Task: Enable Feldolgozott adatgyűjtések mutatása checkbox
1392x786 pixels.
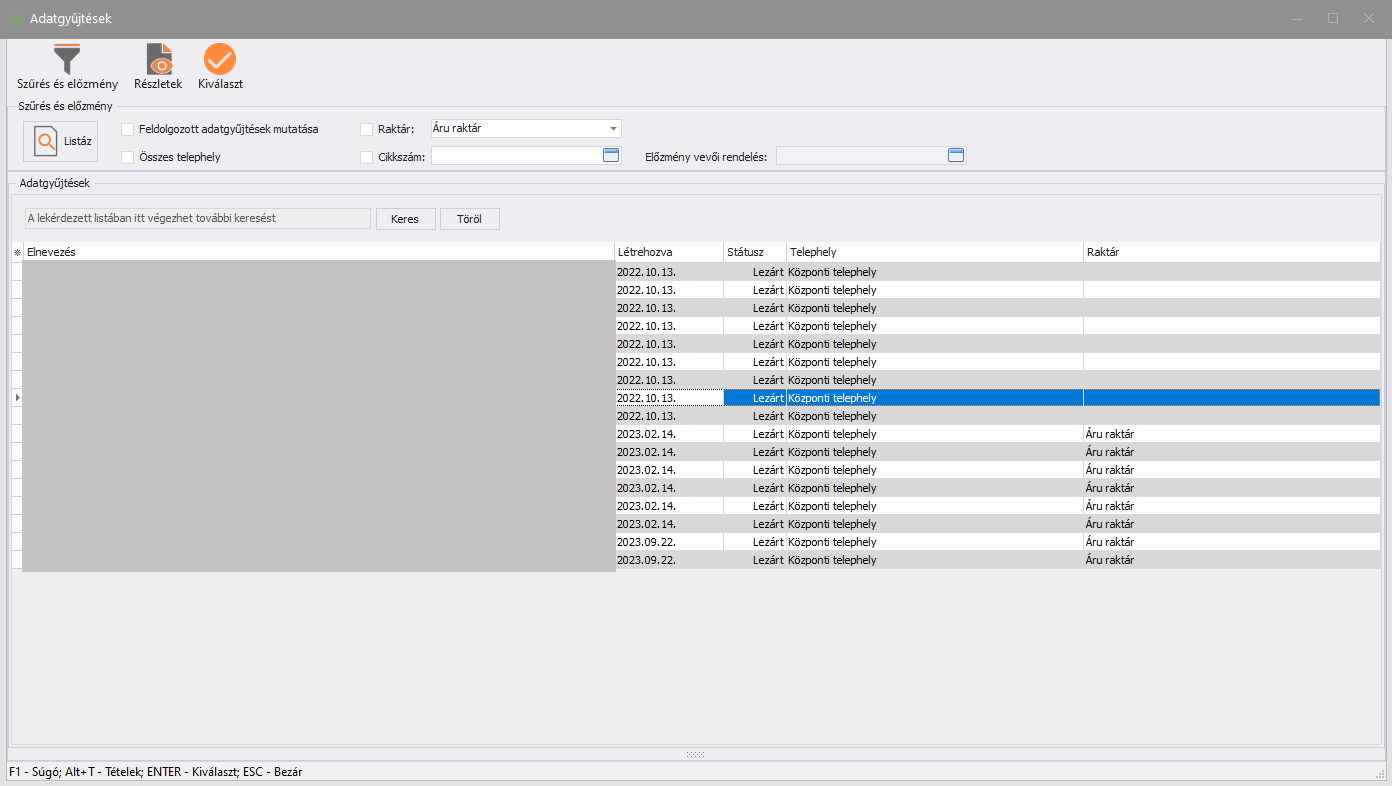Action: pyautogui.click(x=128, y=129)
